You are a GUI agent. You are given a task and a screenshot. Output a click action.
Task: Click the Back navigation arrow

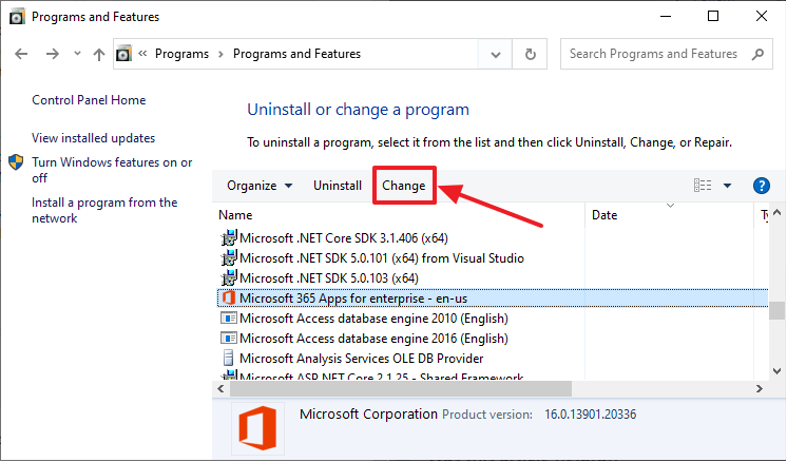tap(22, 54)
